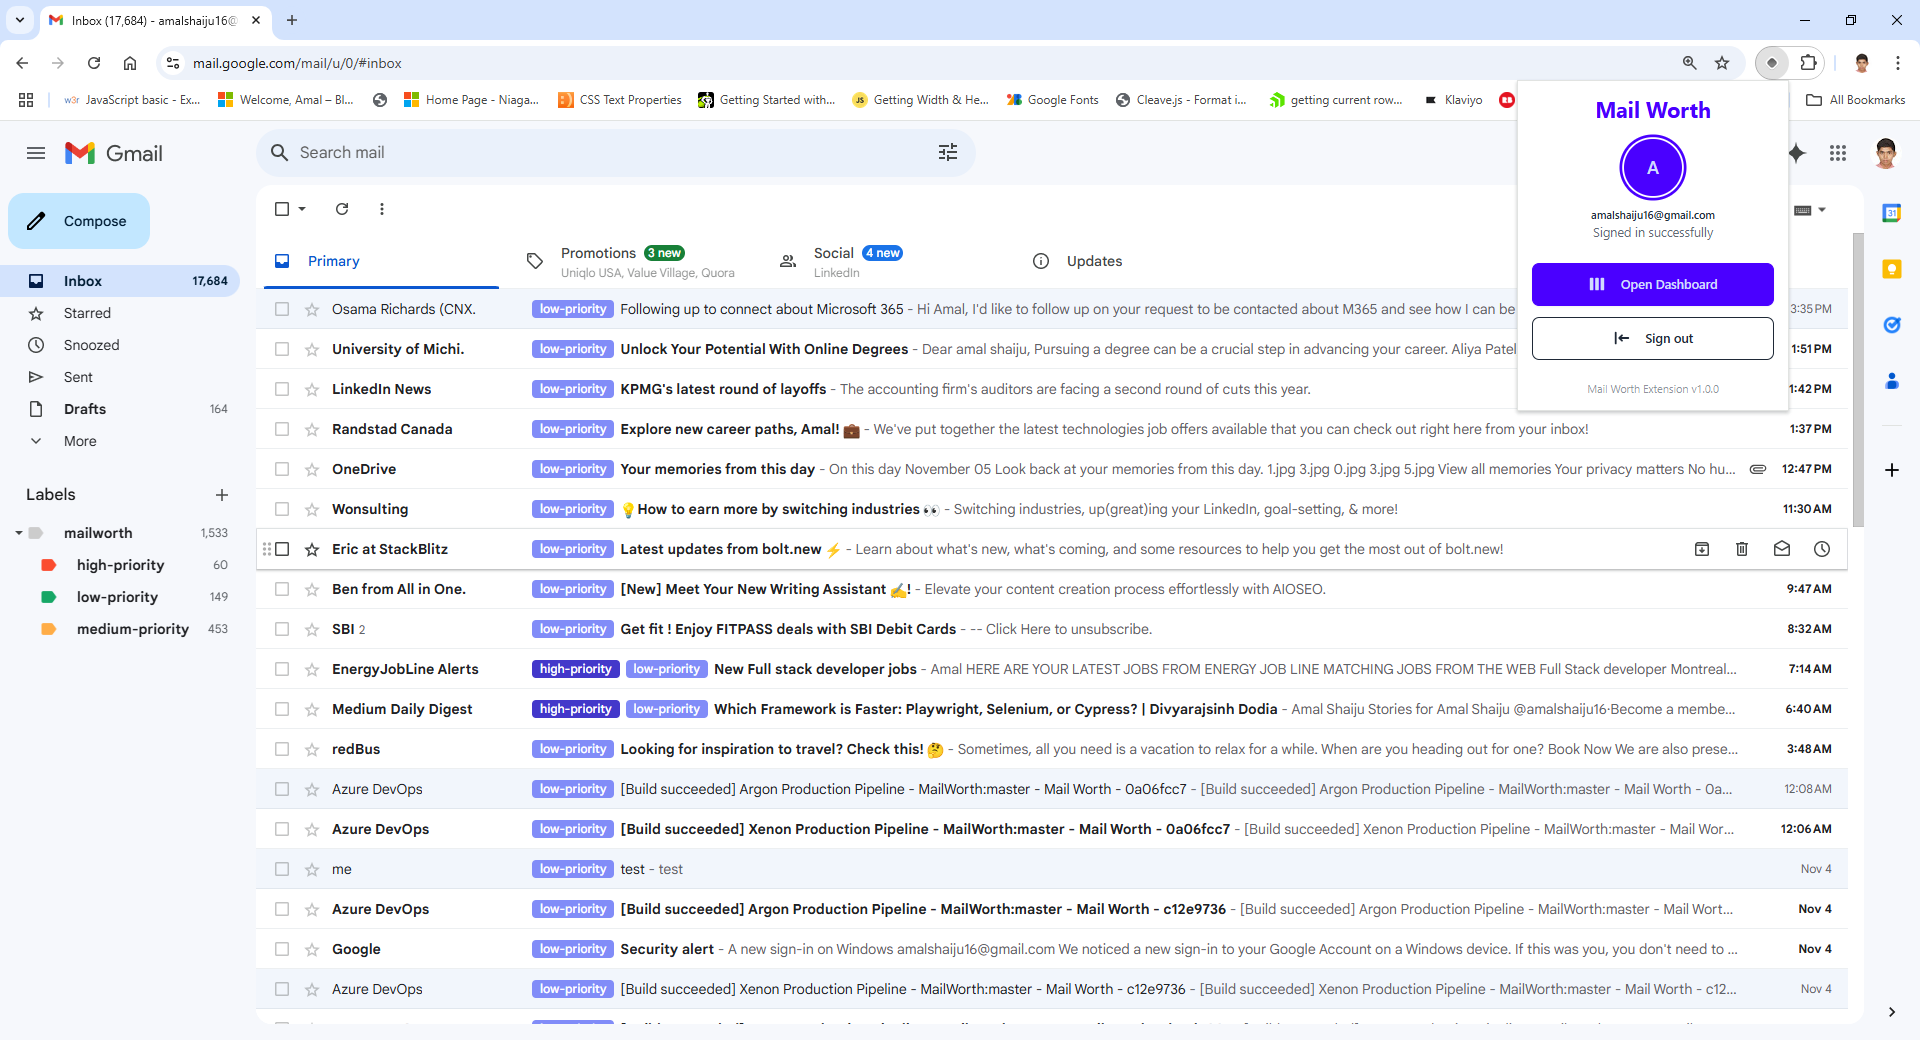This screenshot has height=1040, width=1920.
Task: Click the plus icon to get add-ons
Action: 1891,470
